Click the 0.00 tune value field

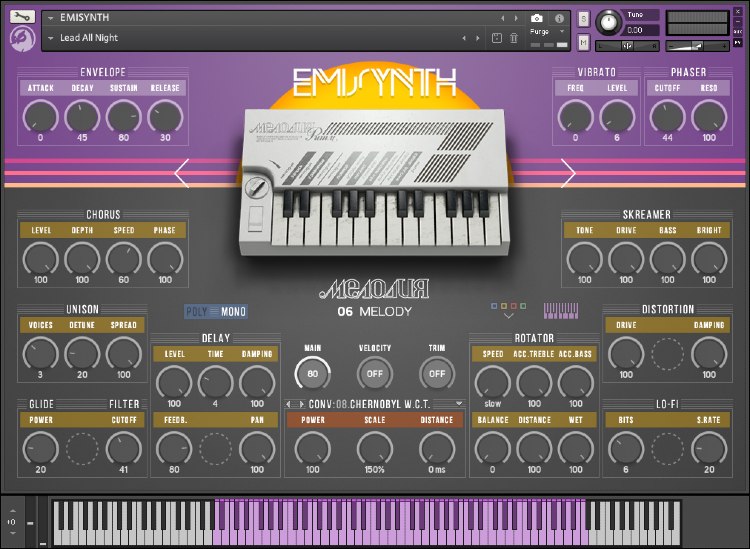(x=641, y=30)
